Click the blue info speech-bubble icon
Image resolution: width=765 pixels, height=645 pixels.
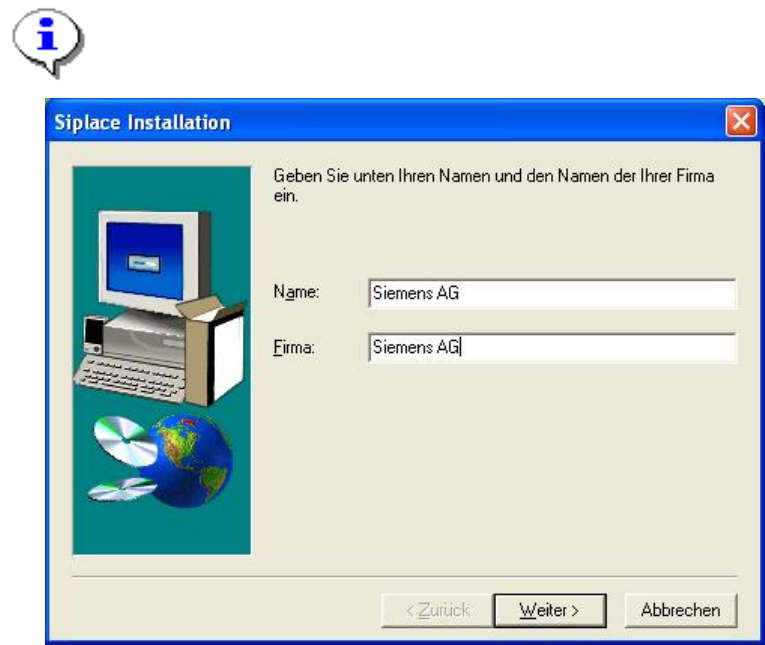[x=48, y=42]
